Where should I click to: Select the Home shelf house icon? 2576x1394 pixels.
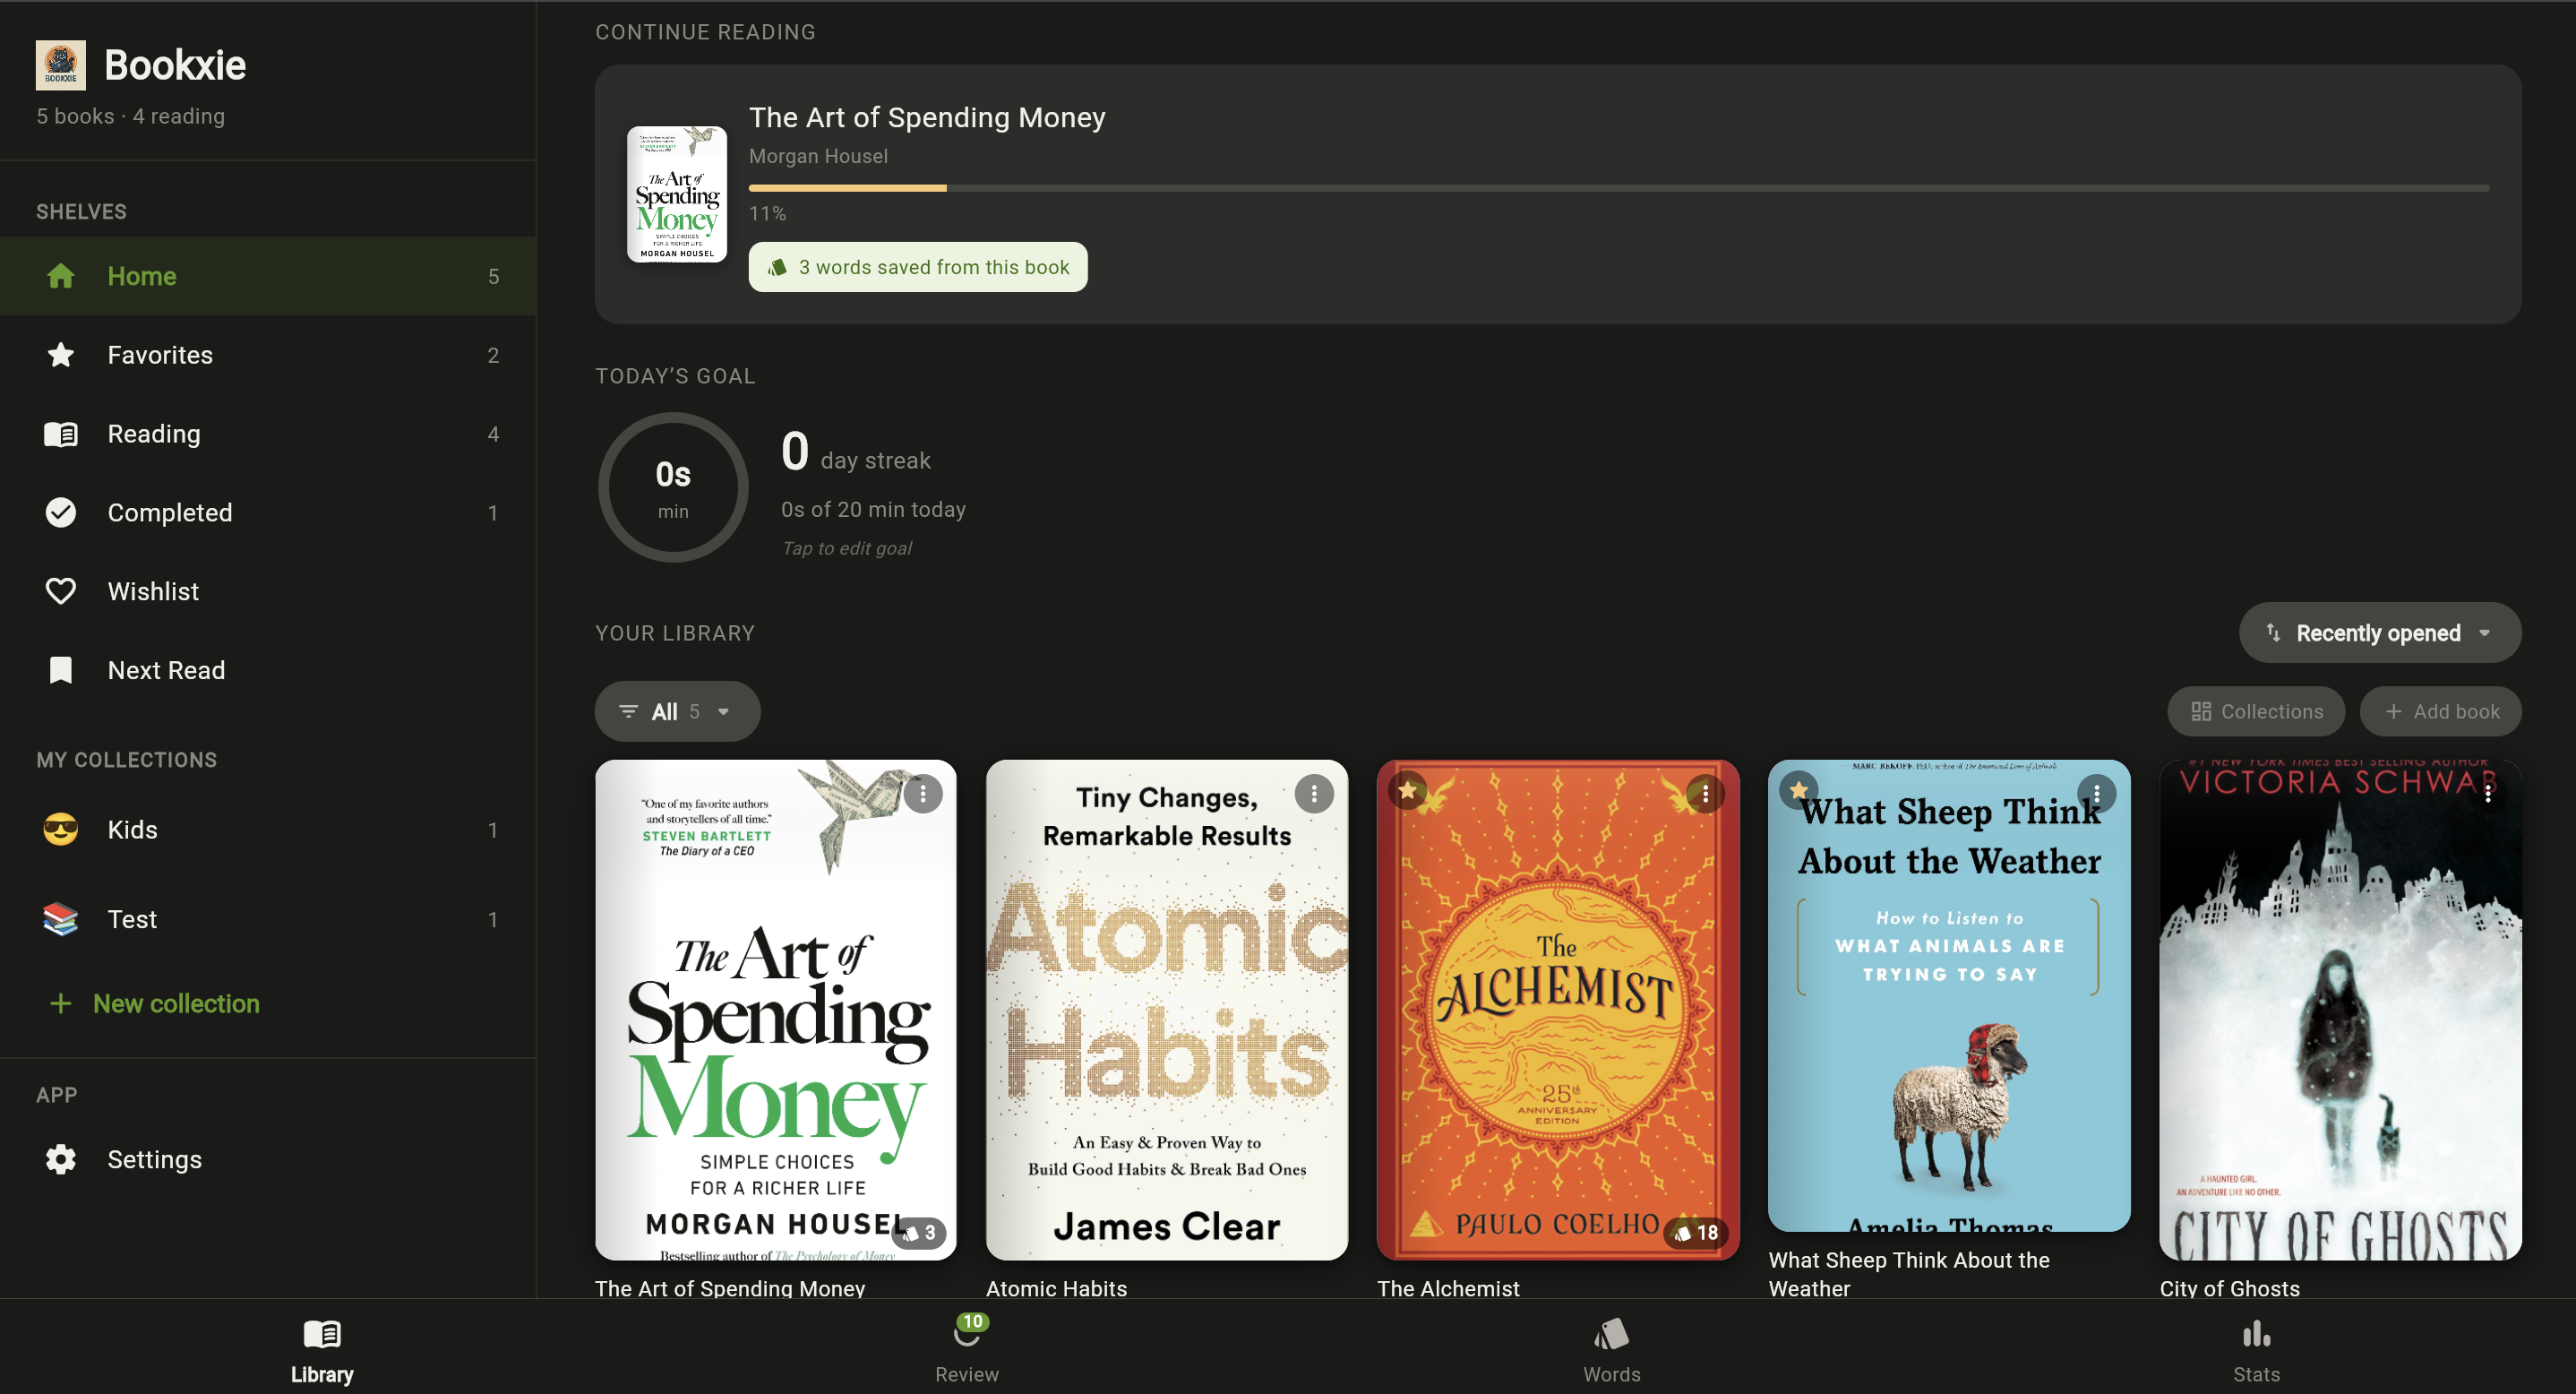60,276
